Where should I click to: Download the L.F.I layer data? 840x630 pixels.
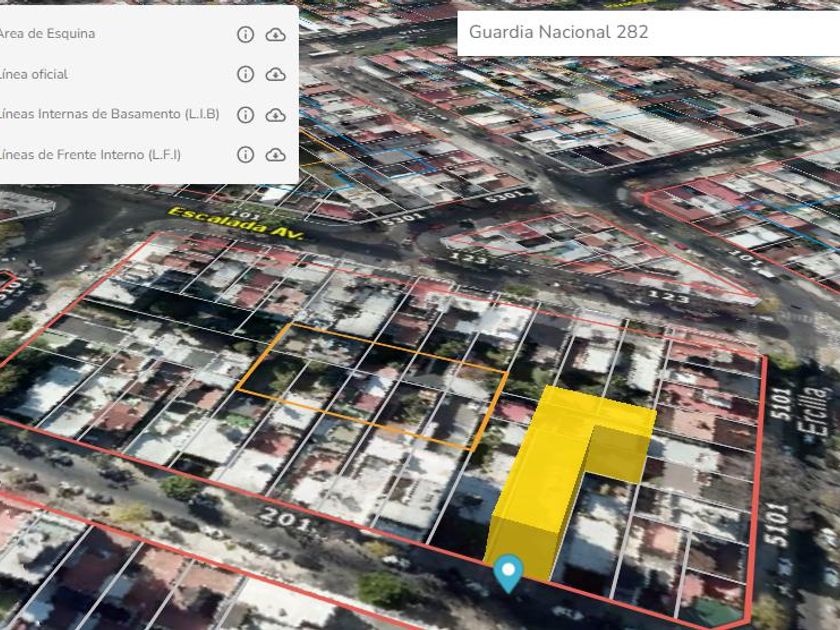point(275,154)
